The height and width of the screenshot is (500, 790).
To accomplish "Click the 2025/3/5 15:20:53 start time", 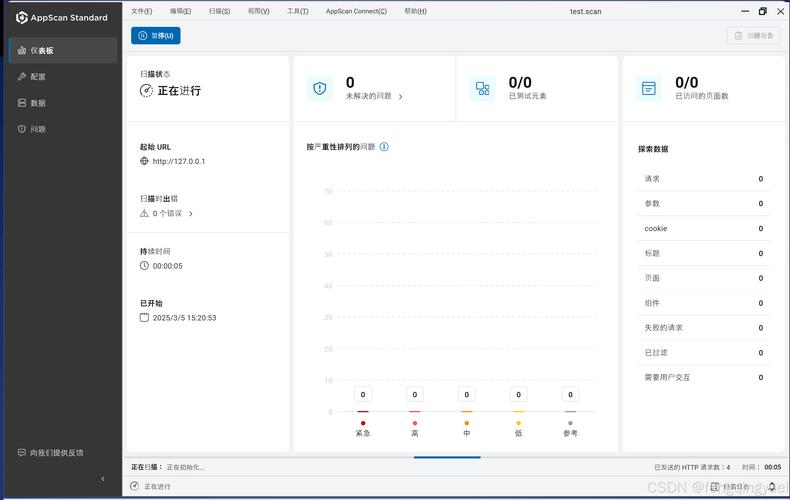I will tap(184, 318).
